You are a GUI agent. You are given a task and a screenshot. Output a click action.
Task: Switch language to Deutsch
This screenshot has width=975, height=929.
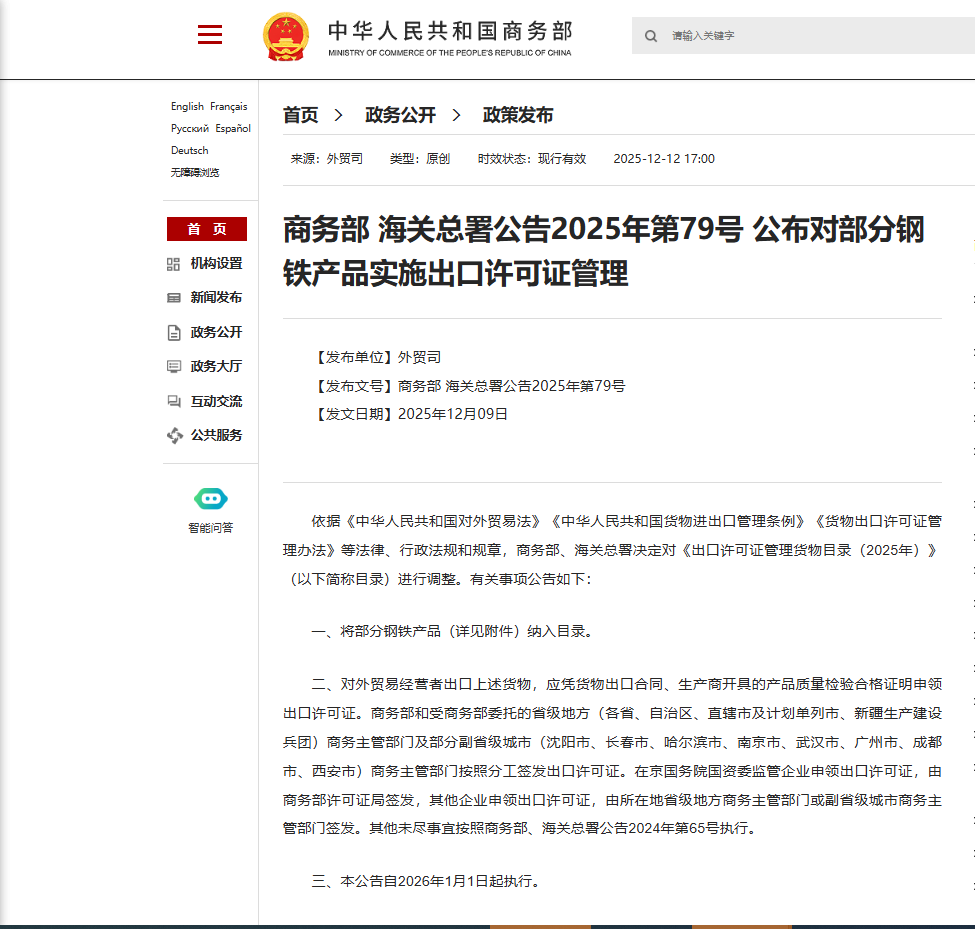pyautogui.click(x=189, y=150)
